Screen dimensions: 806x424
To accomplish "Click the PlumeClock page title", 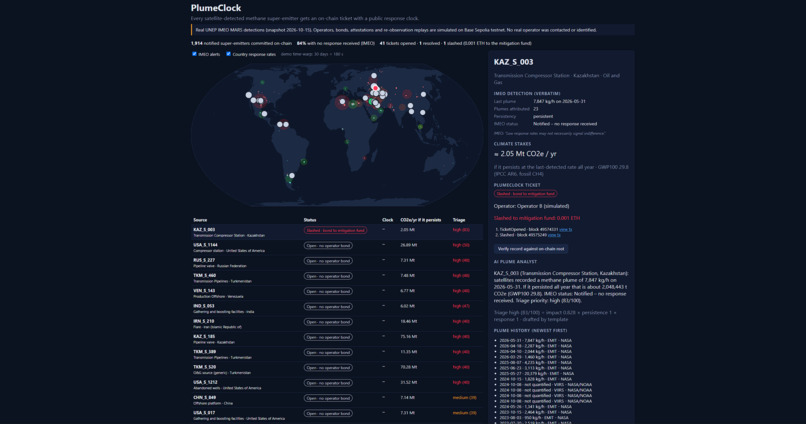I will point(216,8).
